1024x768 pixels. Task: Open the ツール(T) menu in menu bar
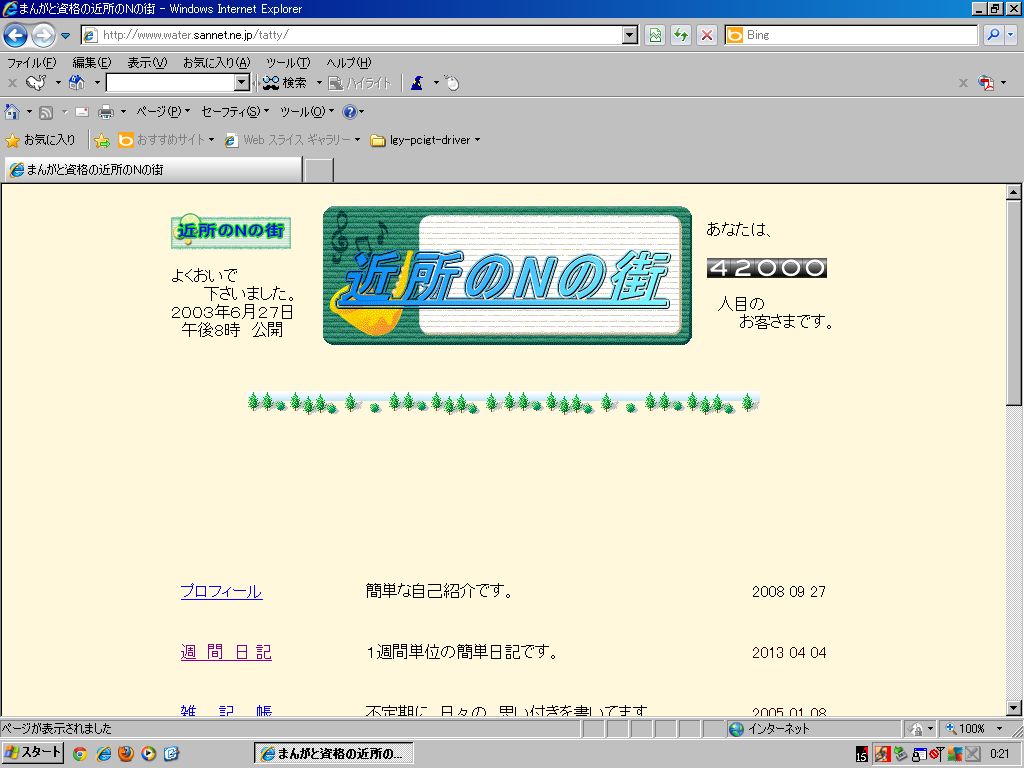pos(288,63)
